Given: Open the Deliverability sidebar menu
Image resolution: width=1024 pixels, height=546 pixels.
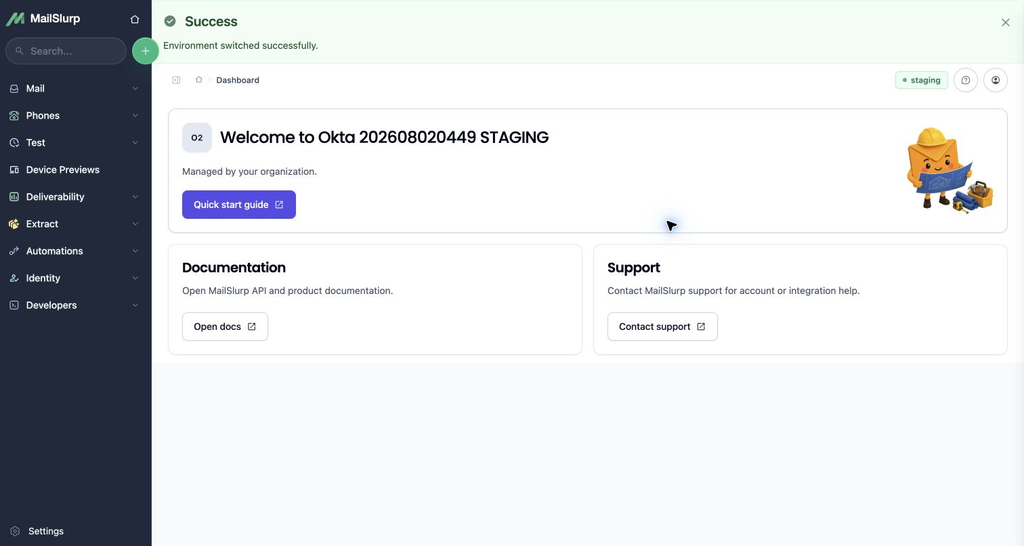Looking at the screenshot, I should click(x=74, y=197).
